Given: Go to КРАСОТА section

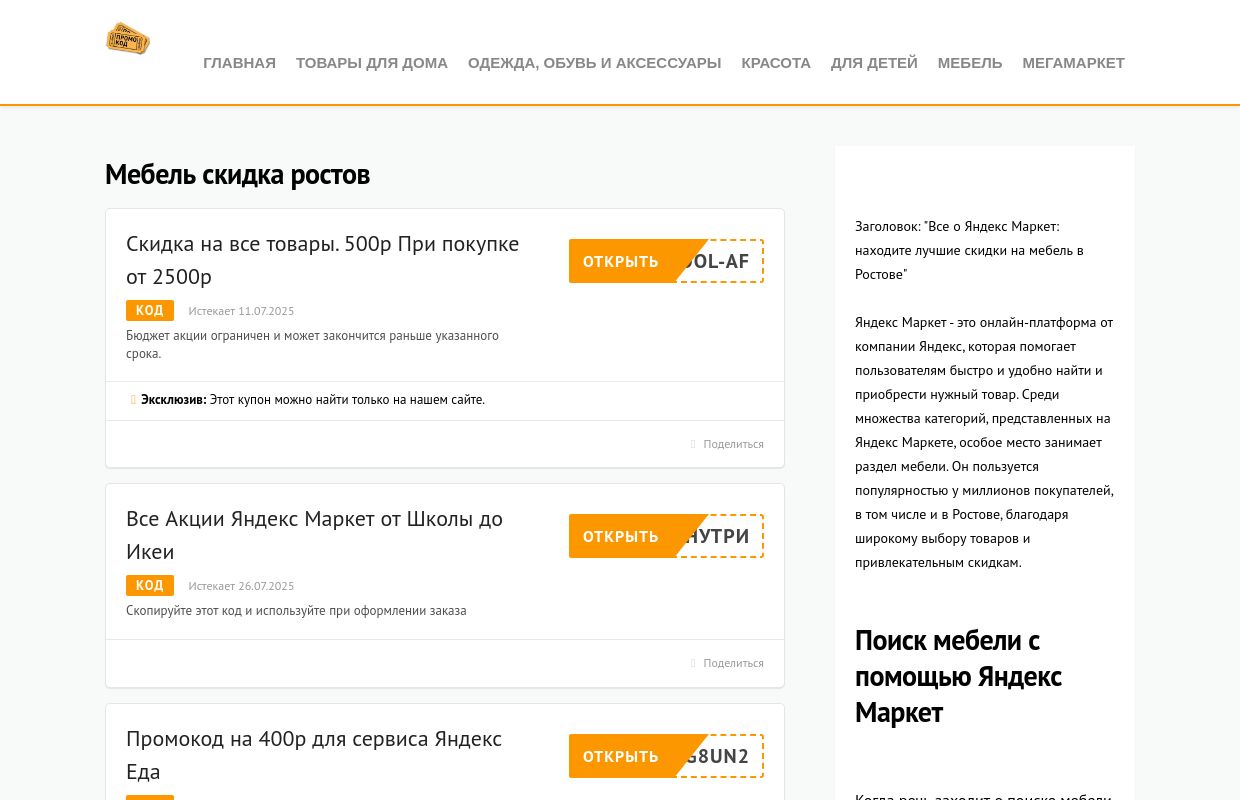Looking at the screenshot, I should [776, 63].
